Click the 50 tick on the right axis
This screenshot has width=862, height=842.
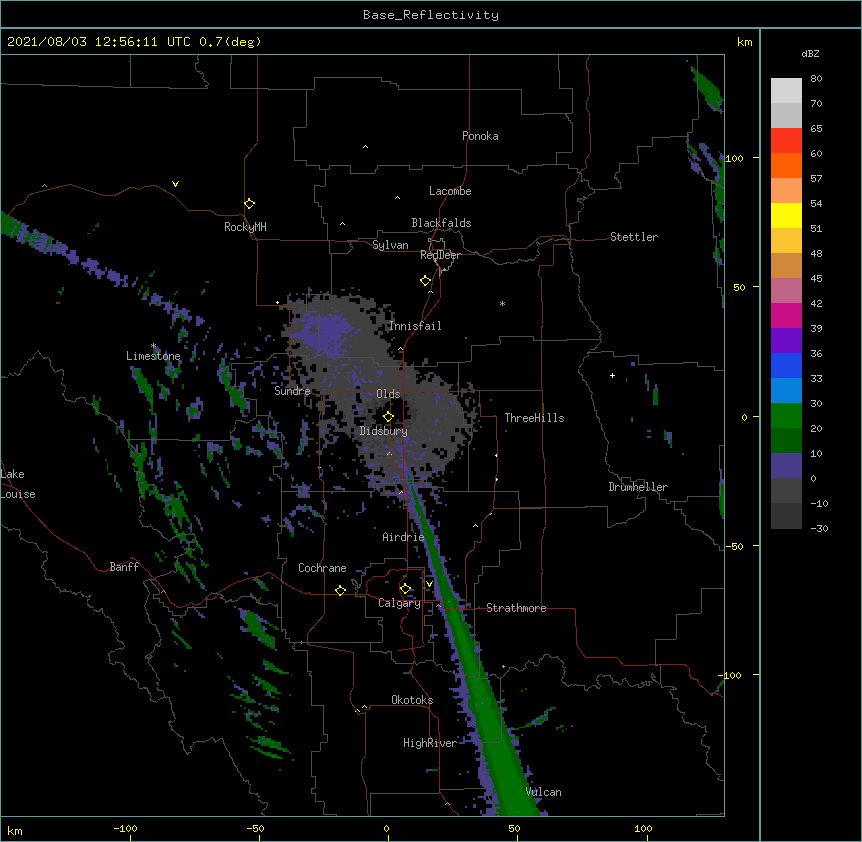point(739,287)
